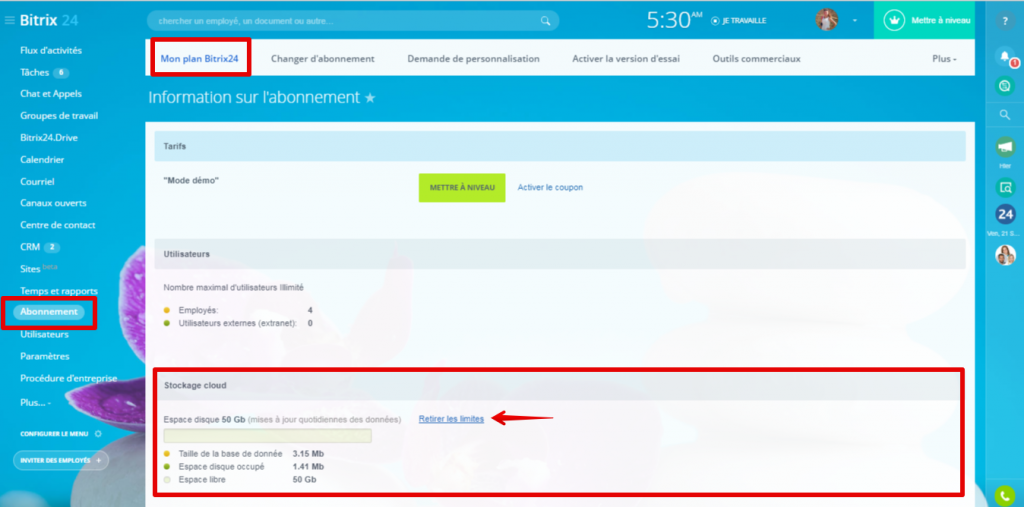Open Tâches in the sidebar

coord(35,73)
